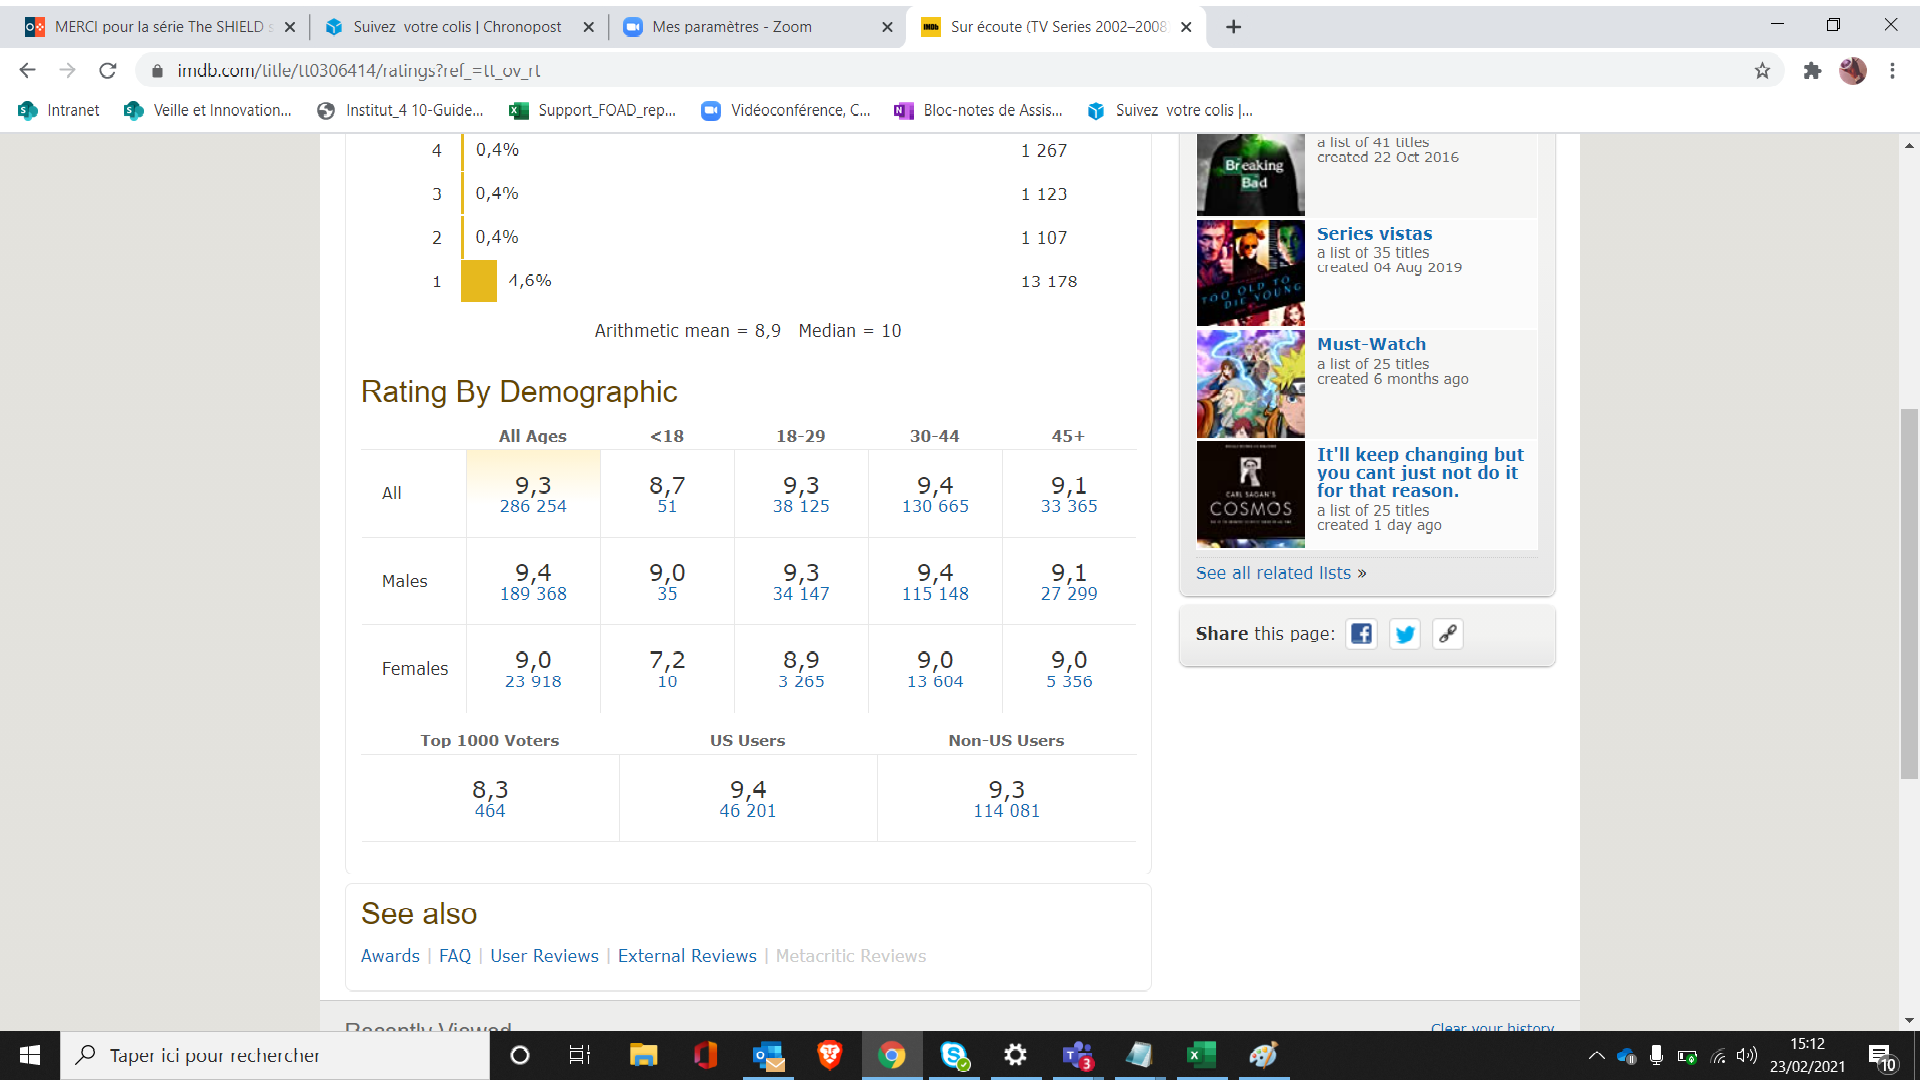Switch to Chronopost tracking tab
The height and width of the screenshot is (1080, 1920).
pyautogui.click(x=457, y=27)
